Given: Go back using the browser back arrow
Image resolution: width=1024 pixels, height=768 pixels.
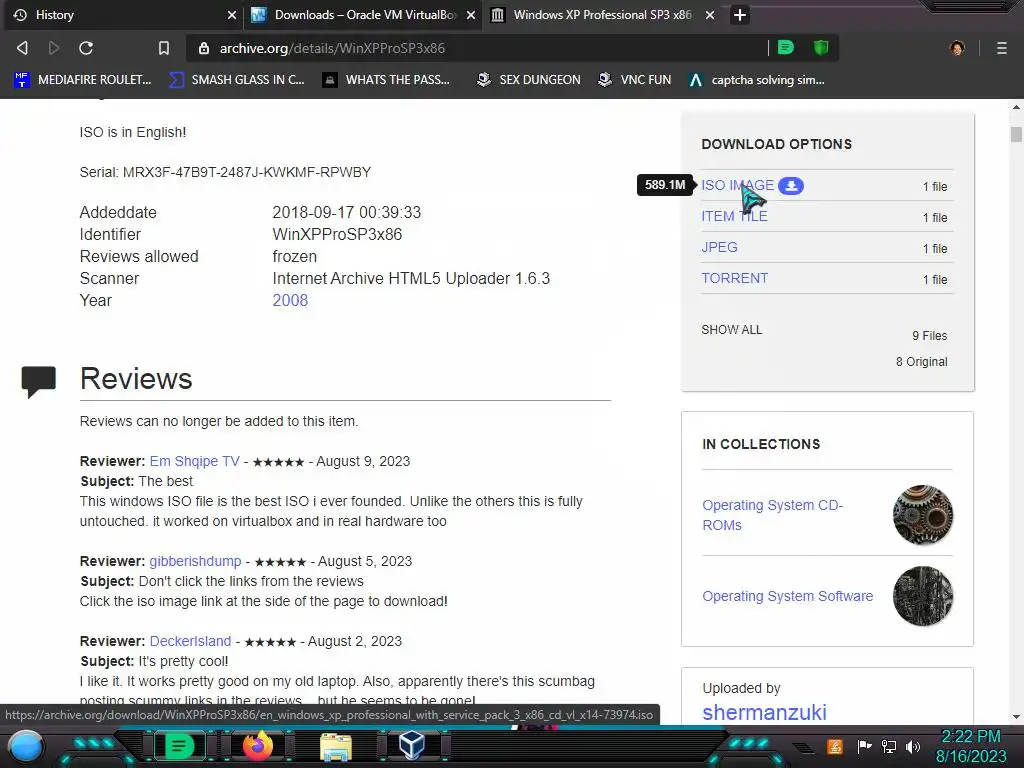Looking at the screenshot, I should point(22,48).
